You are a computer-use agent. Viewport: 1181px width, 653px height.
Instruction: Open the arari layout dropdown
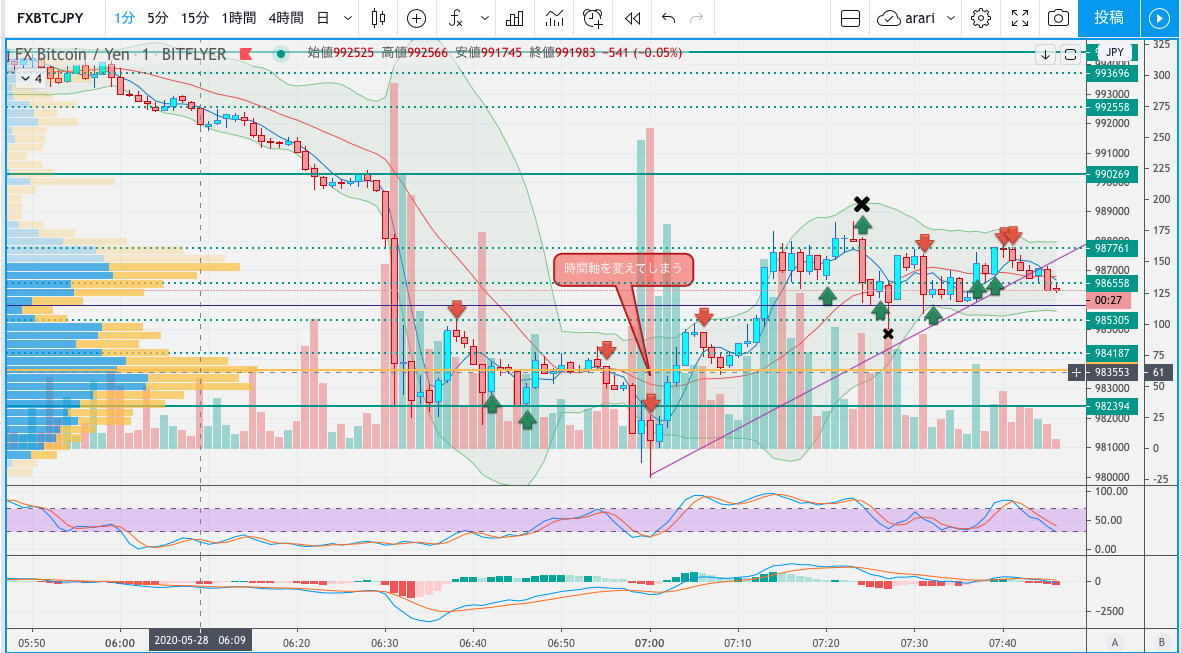[915, 18]
